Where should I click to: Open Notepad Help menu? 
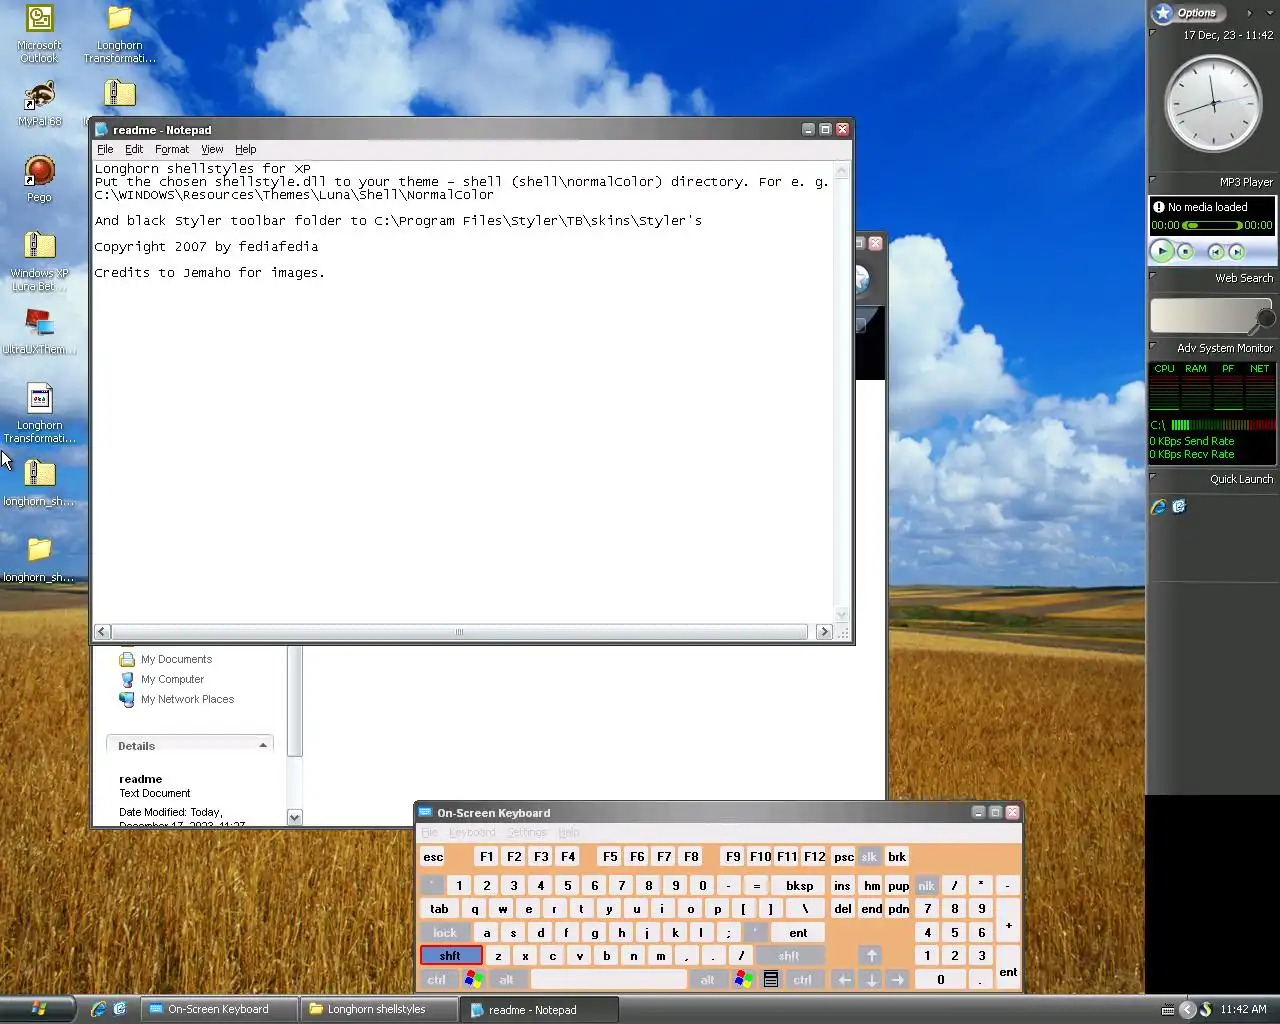click(245, 149)
